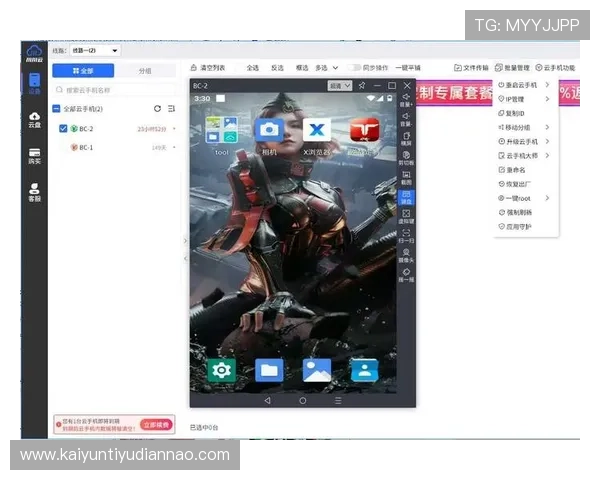Switch to the 分组 groups tab
Screen dimensions: 600x480
[x=145, y=71]
